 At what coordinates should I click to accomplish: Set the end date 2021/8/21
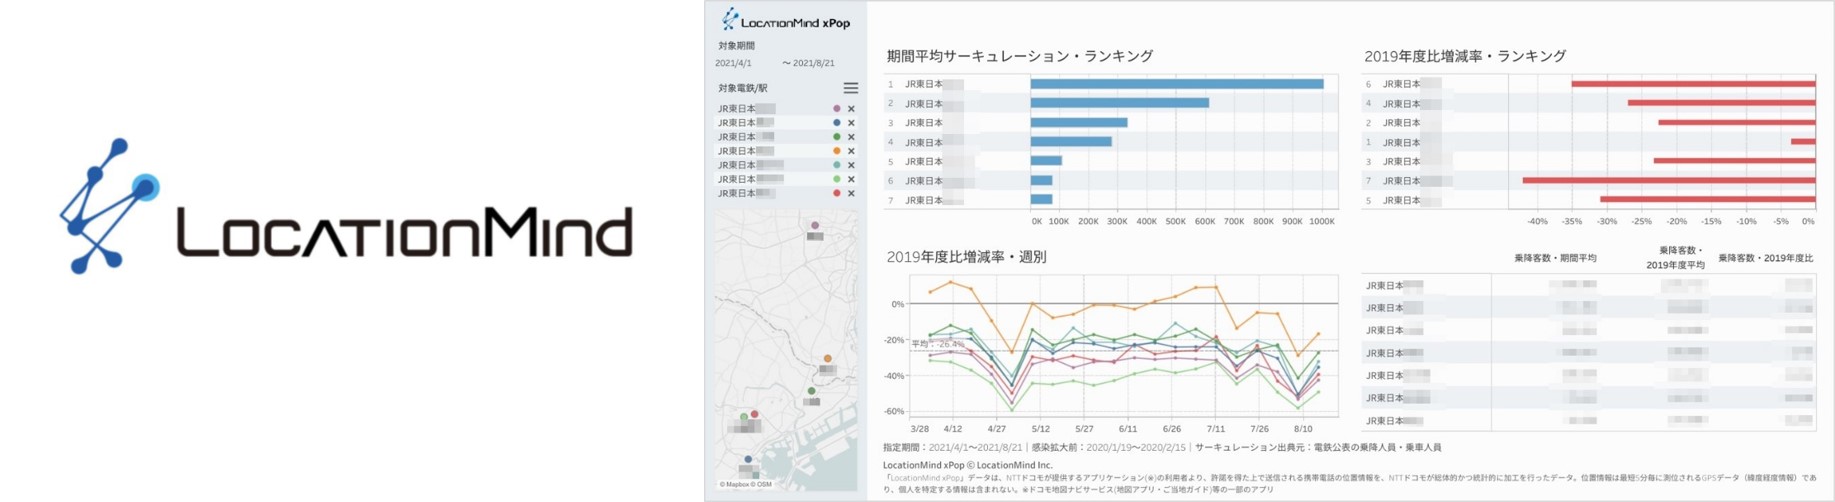point(813,63)
